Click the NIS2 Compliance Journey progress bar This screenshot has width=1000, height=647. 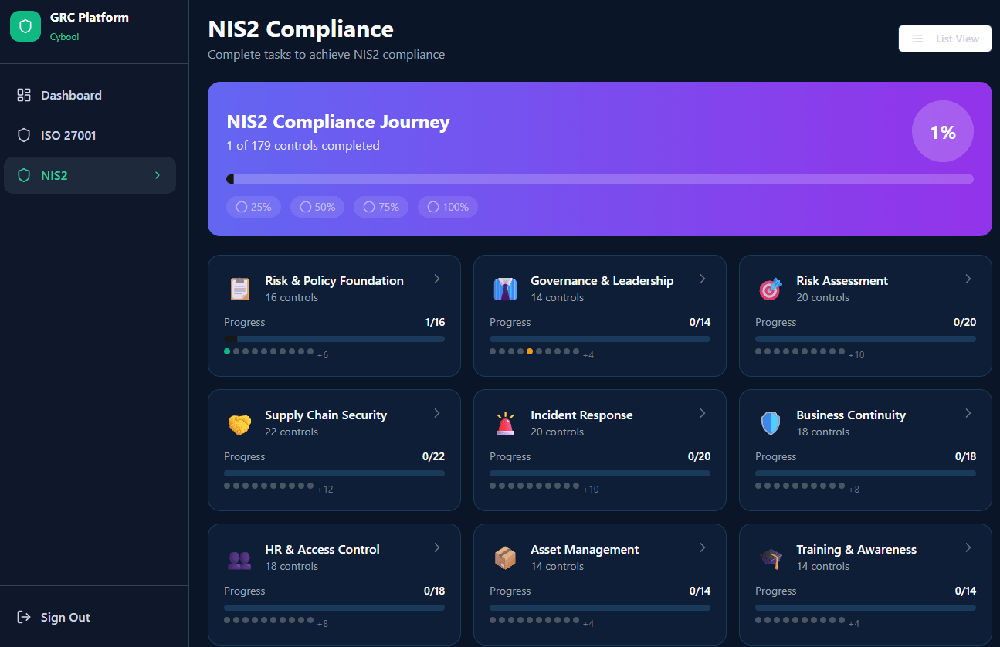(x=600, y=179)
